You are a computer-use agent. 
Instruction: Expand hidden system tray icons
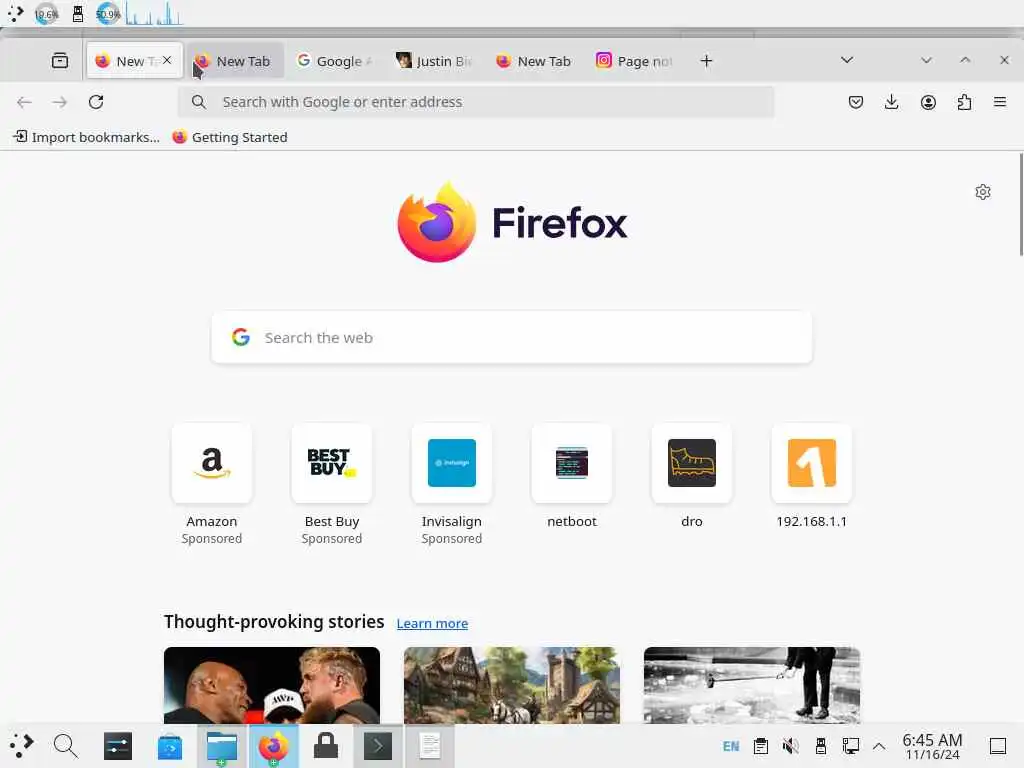point(879,746)
